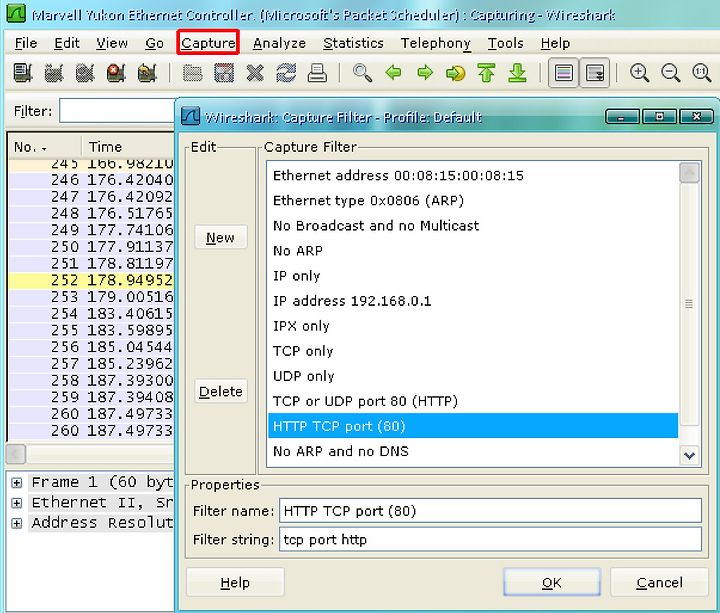Toggle packet list colorize button
This screenshot has height=613, width=720.
point(563,73)
